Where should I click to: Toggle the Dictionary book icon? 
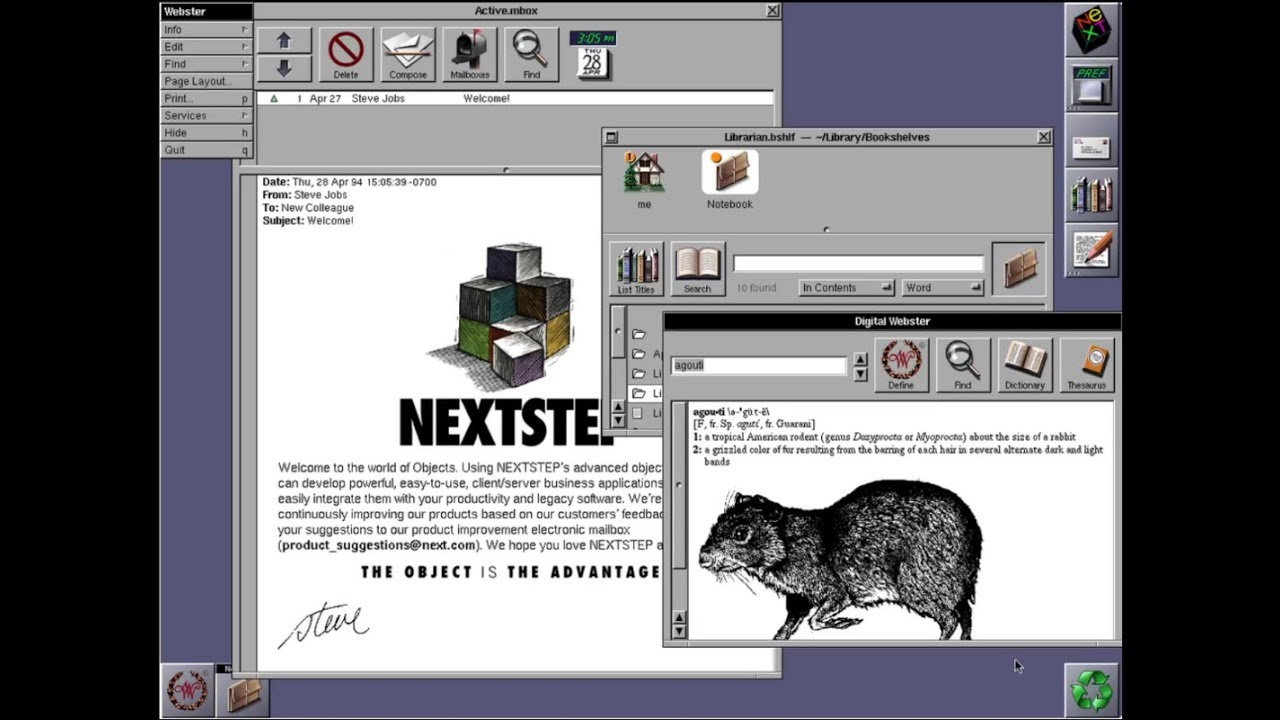tap(1024, 365)
